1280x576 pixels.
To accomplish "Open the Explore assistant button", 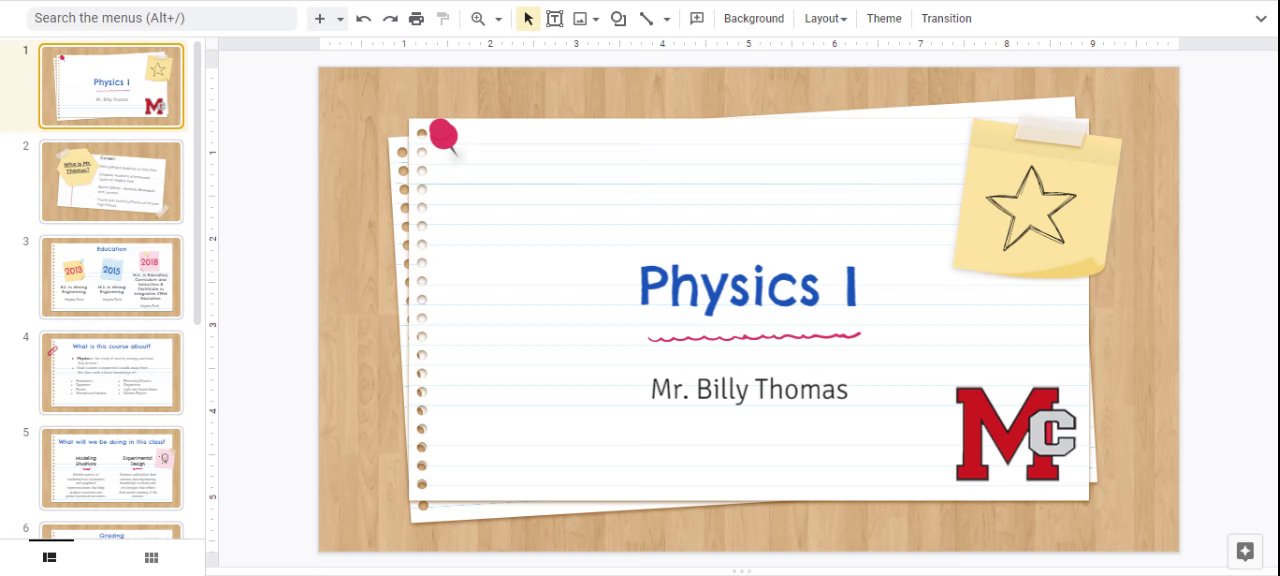I will (1245, 551).
